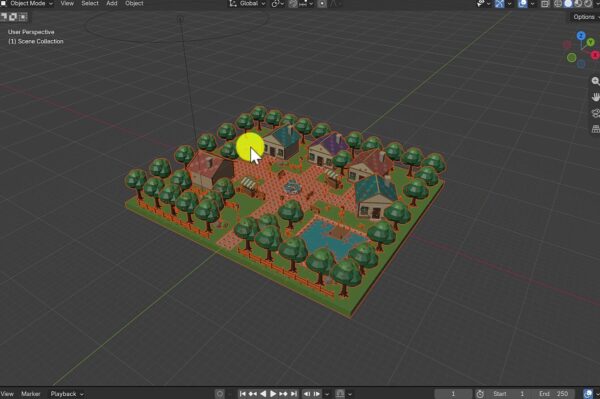Switch to Wireframe viewport shading
This screenshot has height=399, width=600.
pyautogui.click(x=558, y=4)
